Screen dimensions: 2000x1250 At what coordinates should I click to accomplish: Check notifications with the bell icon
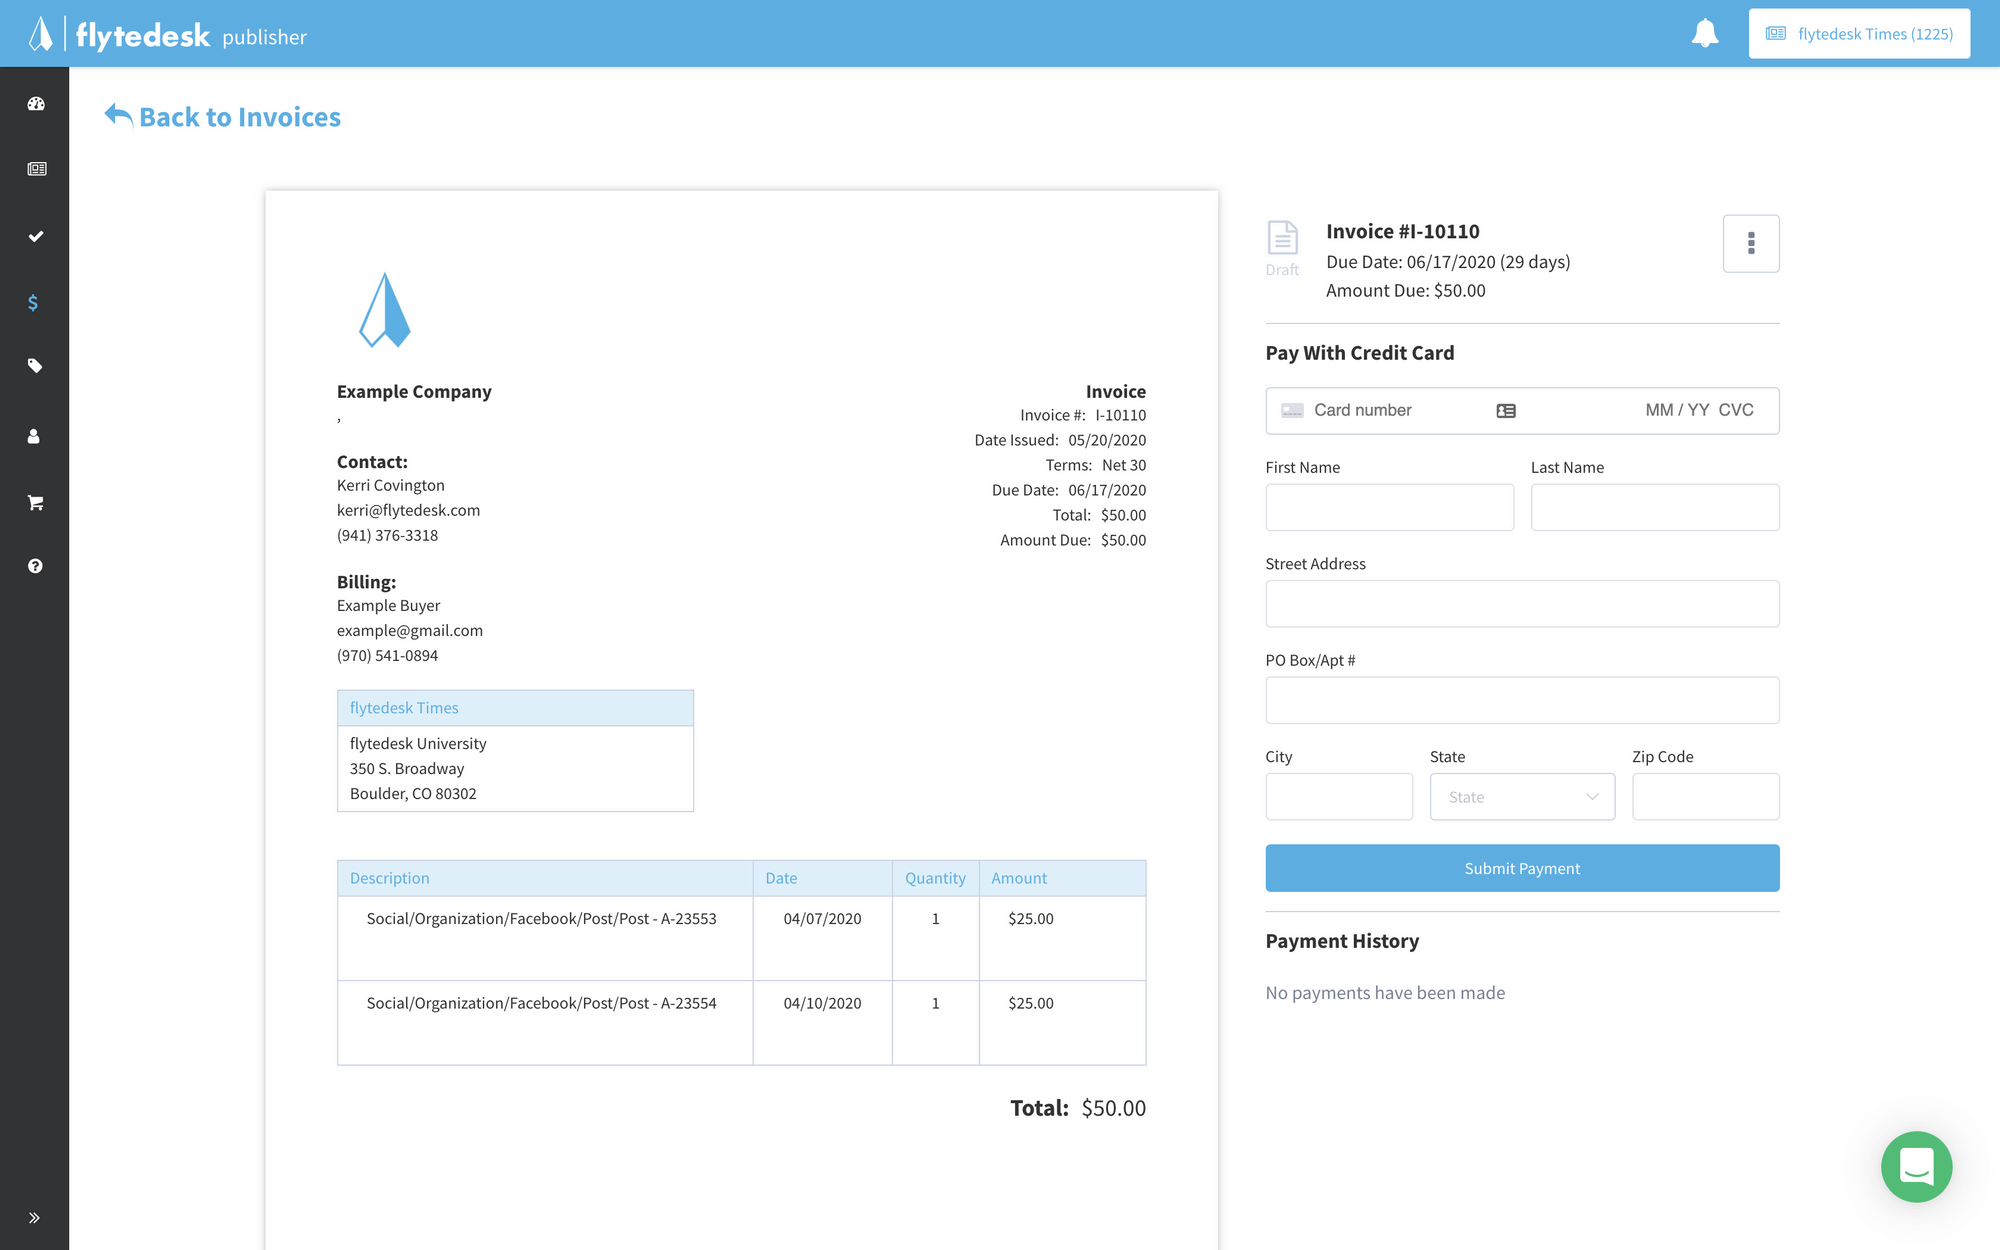[1706, 32]
